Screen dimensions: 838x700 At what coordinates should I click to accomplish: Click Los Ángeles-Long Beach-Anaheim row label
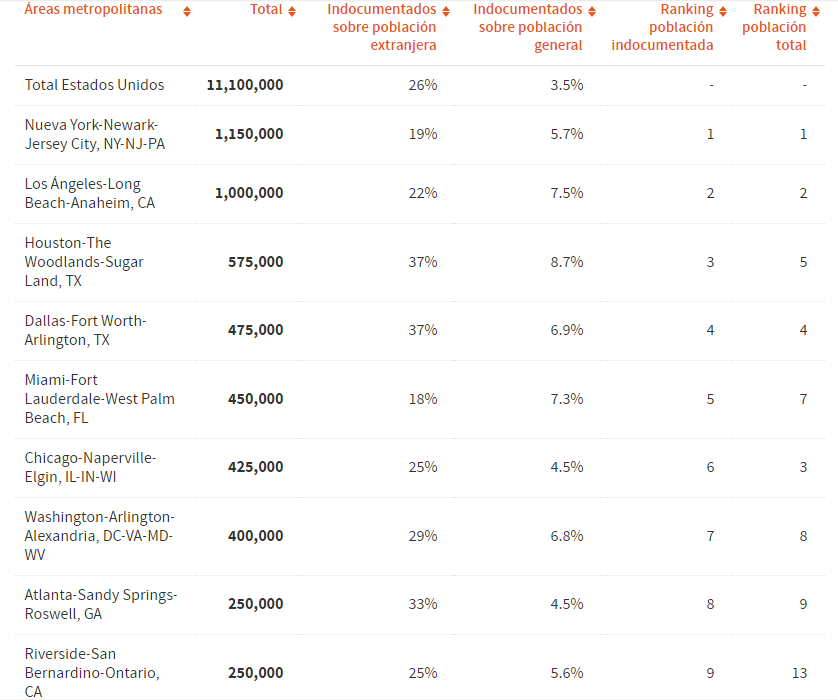click(88, 193)
